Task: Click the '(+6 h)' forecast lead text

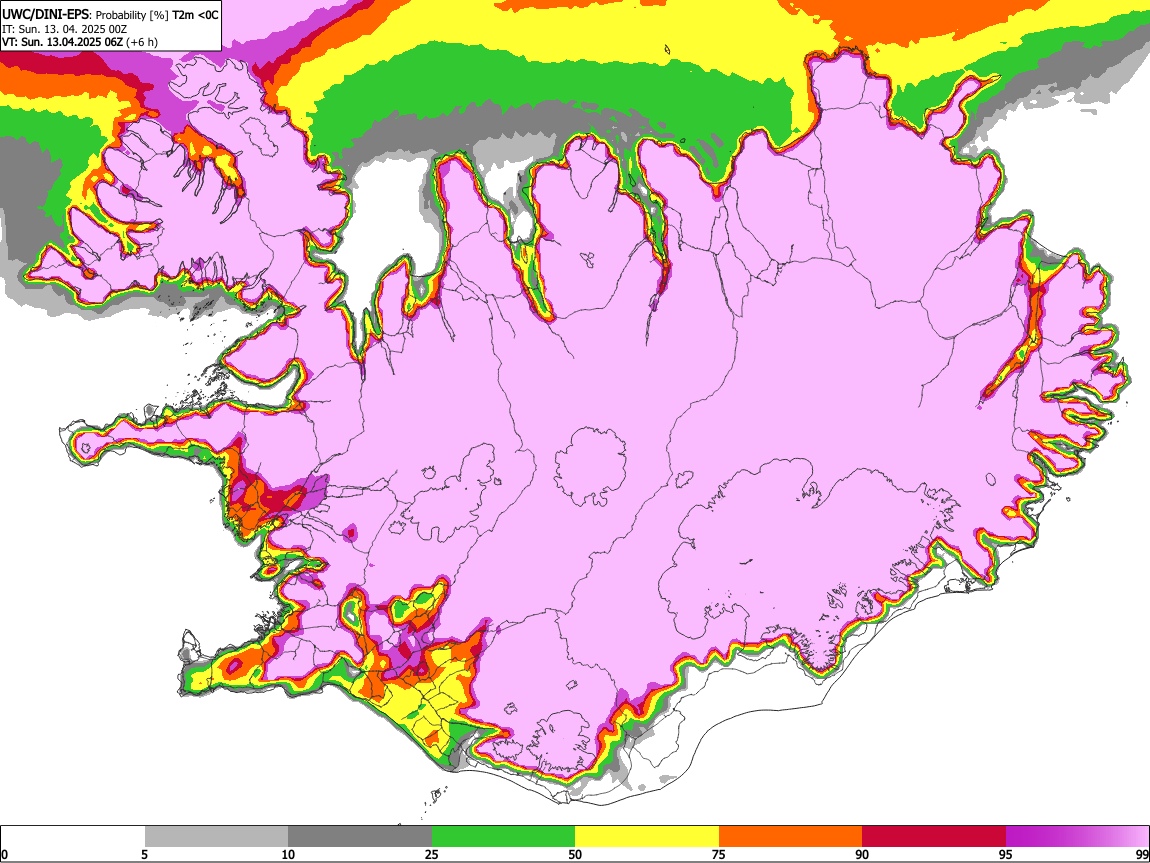Action: (142, 42)
